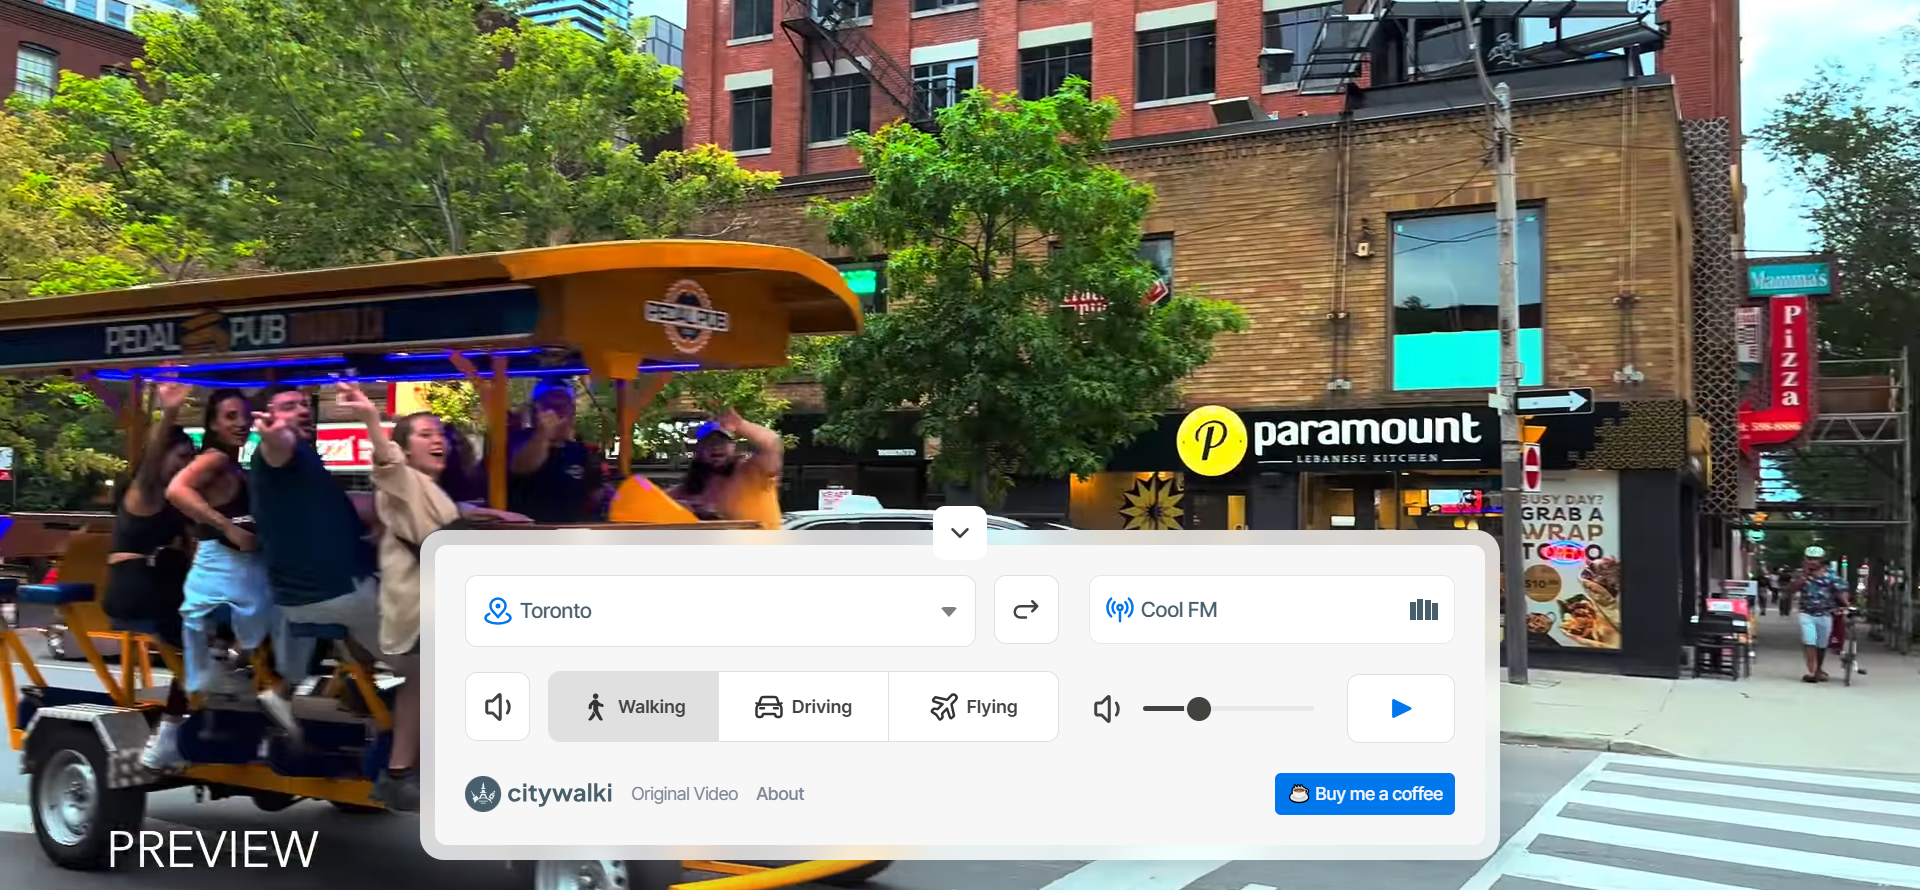The image size is (1920, 890).
Task: Click the location pin icon beside Toronto
Action: coord(497,610)
